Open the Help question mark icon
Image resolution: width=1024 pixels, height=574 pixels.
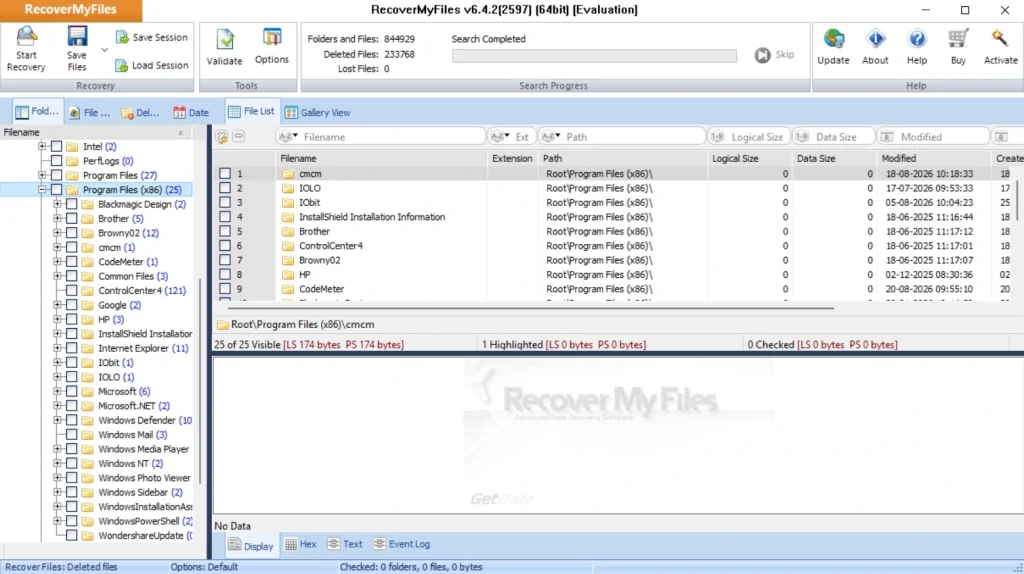point(917,39)
